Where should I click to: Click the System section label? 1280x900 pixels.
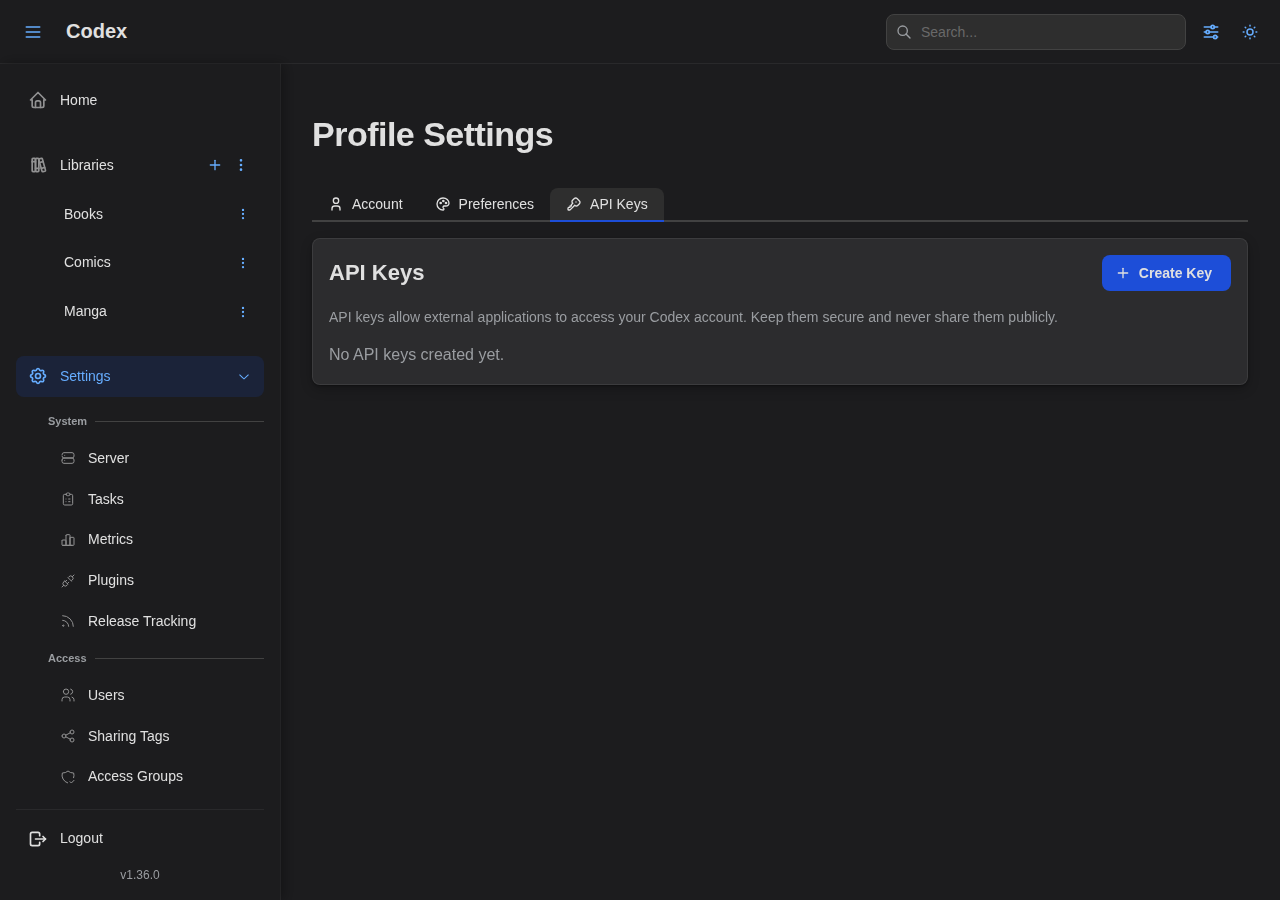(x=67, y=421)
